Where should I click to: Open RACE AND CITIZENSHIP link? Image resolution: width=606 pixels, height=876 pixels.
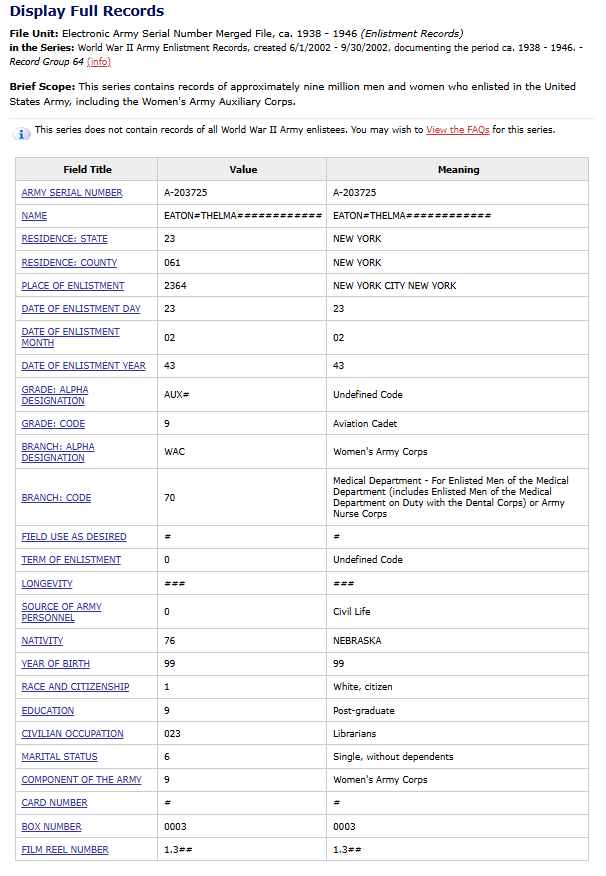(75, 687)
